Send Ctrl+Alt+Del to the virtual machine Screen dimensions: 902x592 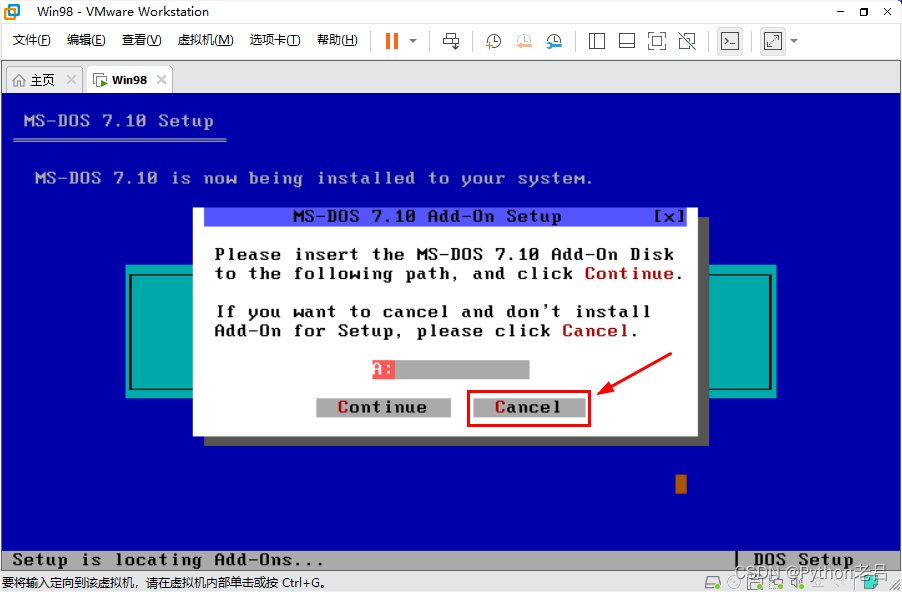[451, 41]
